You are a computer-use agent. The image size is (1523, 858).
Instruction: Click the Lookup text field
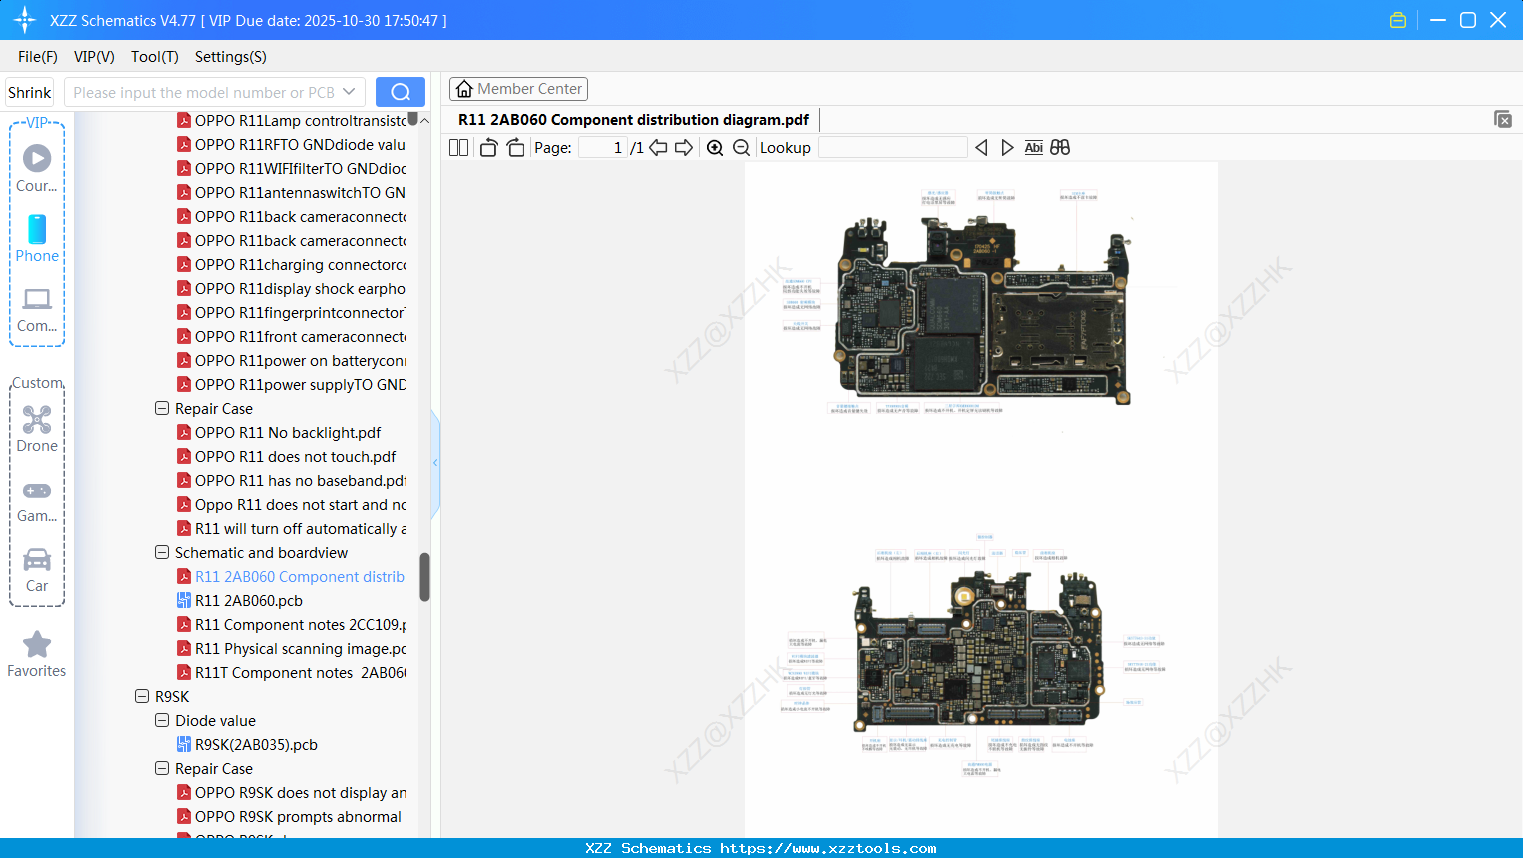point(893,148)
